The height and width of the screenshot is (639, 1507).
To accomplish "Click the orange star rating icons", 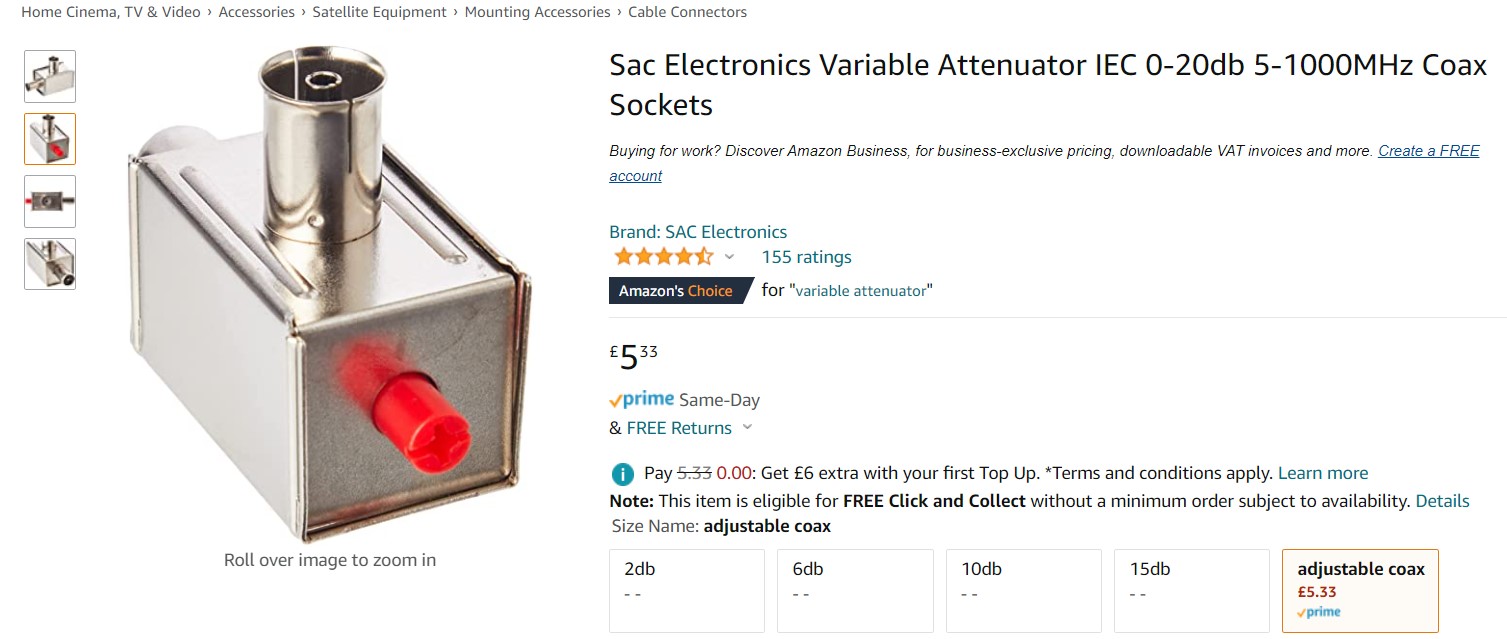I will [x=663, y=256].
